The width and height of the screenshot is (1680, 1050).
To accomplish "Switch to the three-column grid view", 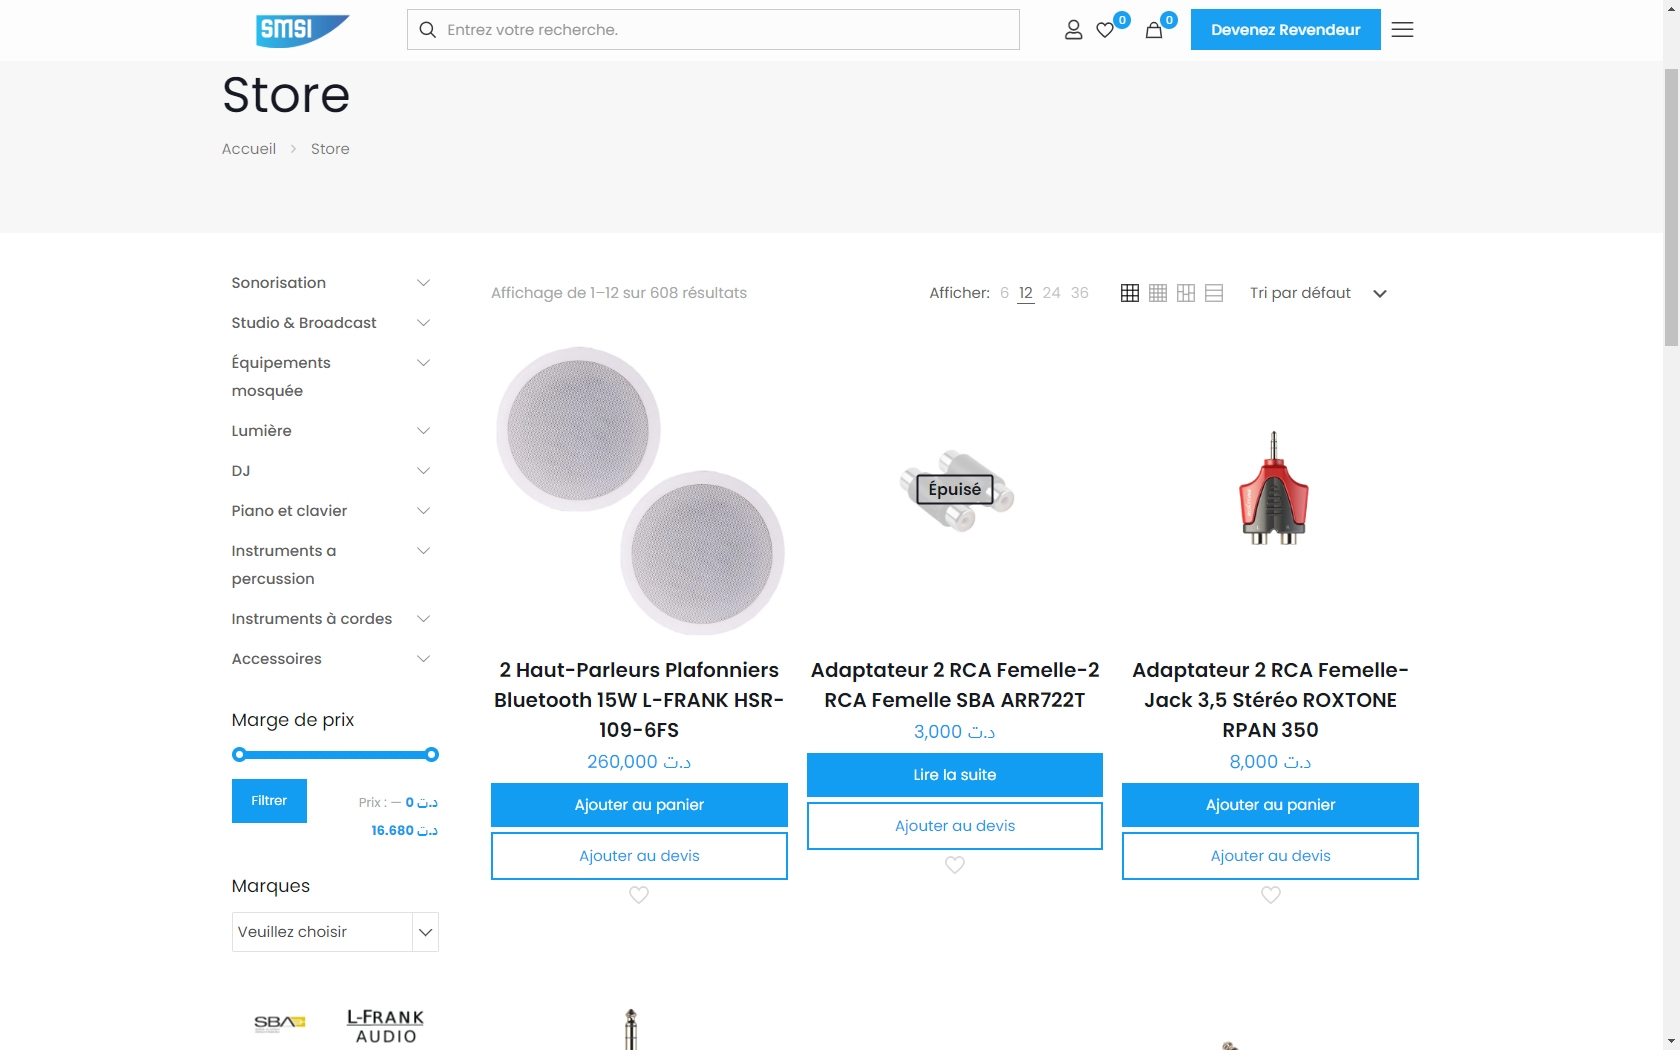I will [x=1130, y=293].
